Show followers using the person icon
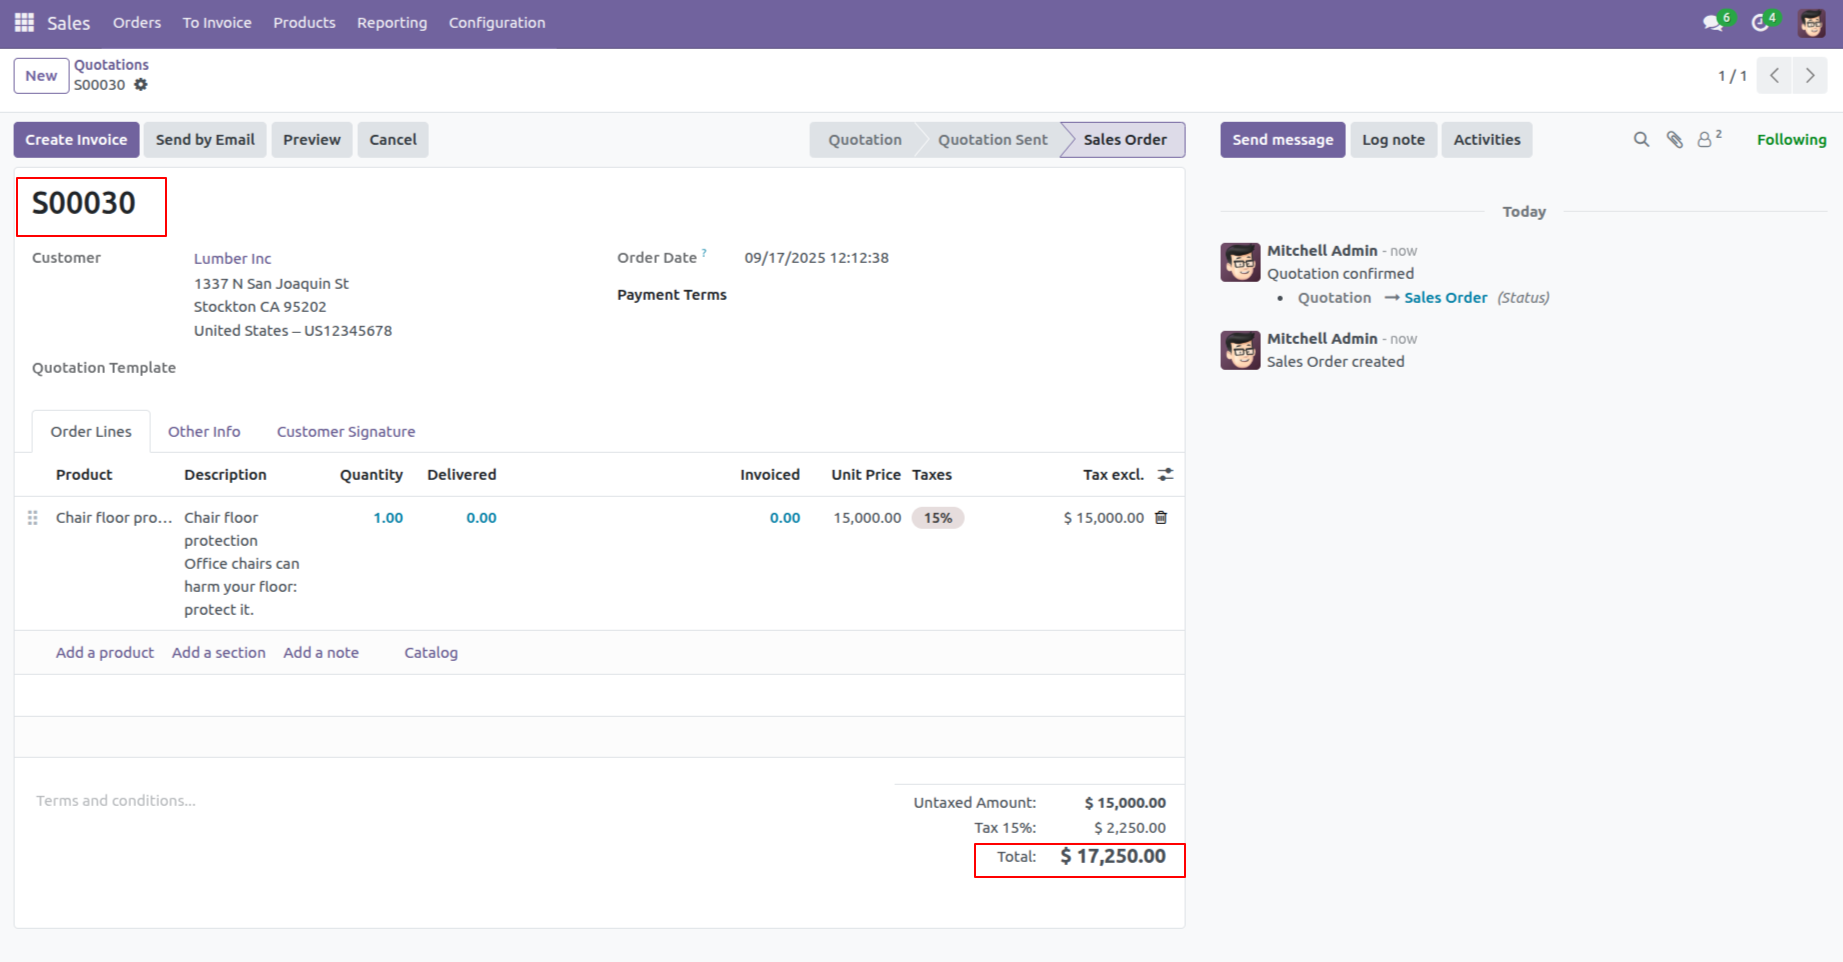1843x962 pixels. [x=1706, y=140]
